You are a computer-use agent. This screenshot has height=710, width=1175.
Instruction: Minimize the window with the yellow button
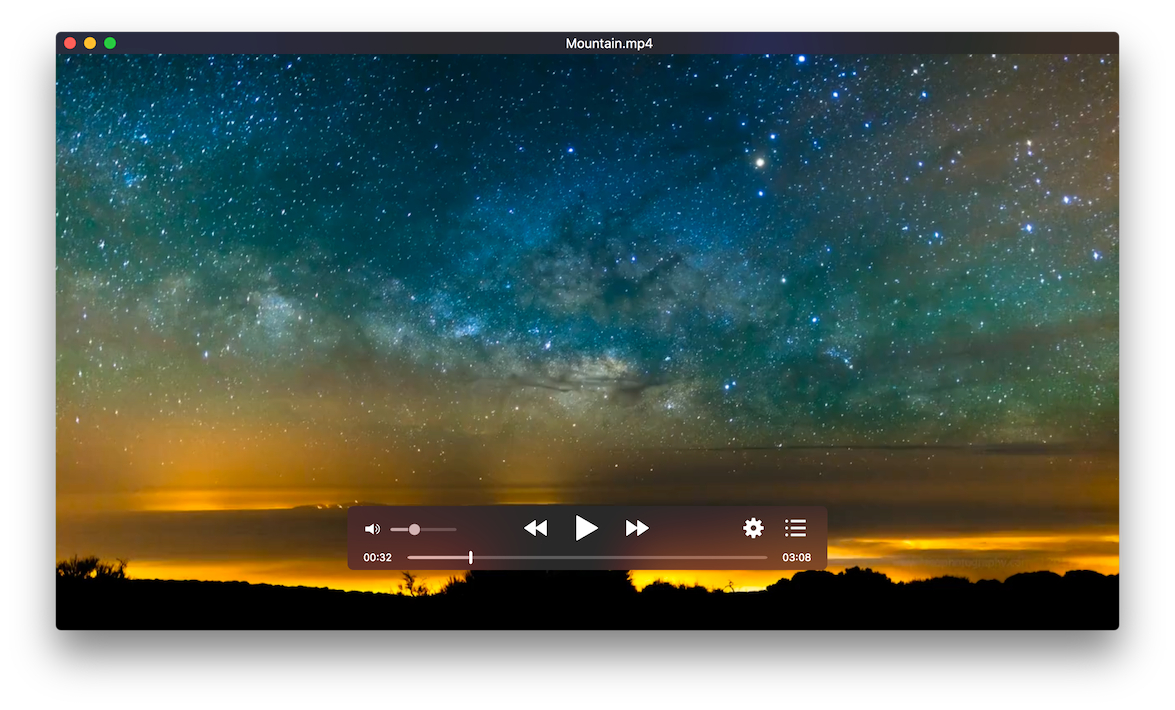tap(90, 43)
